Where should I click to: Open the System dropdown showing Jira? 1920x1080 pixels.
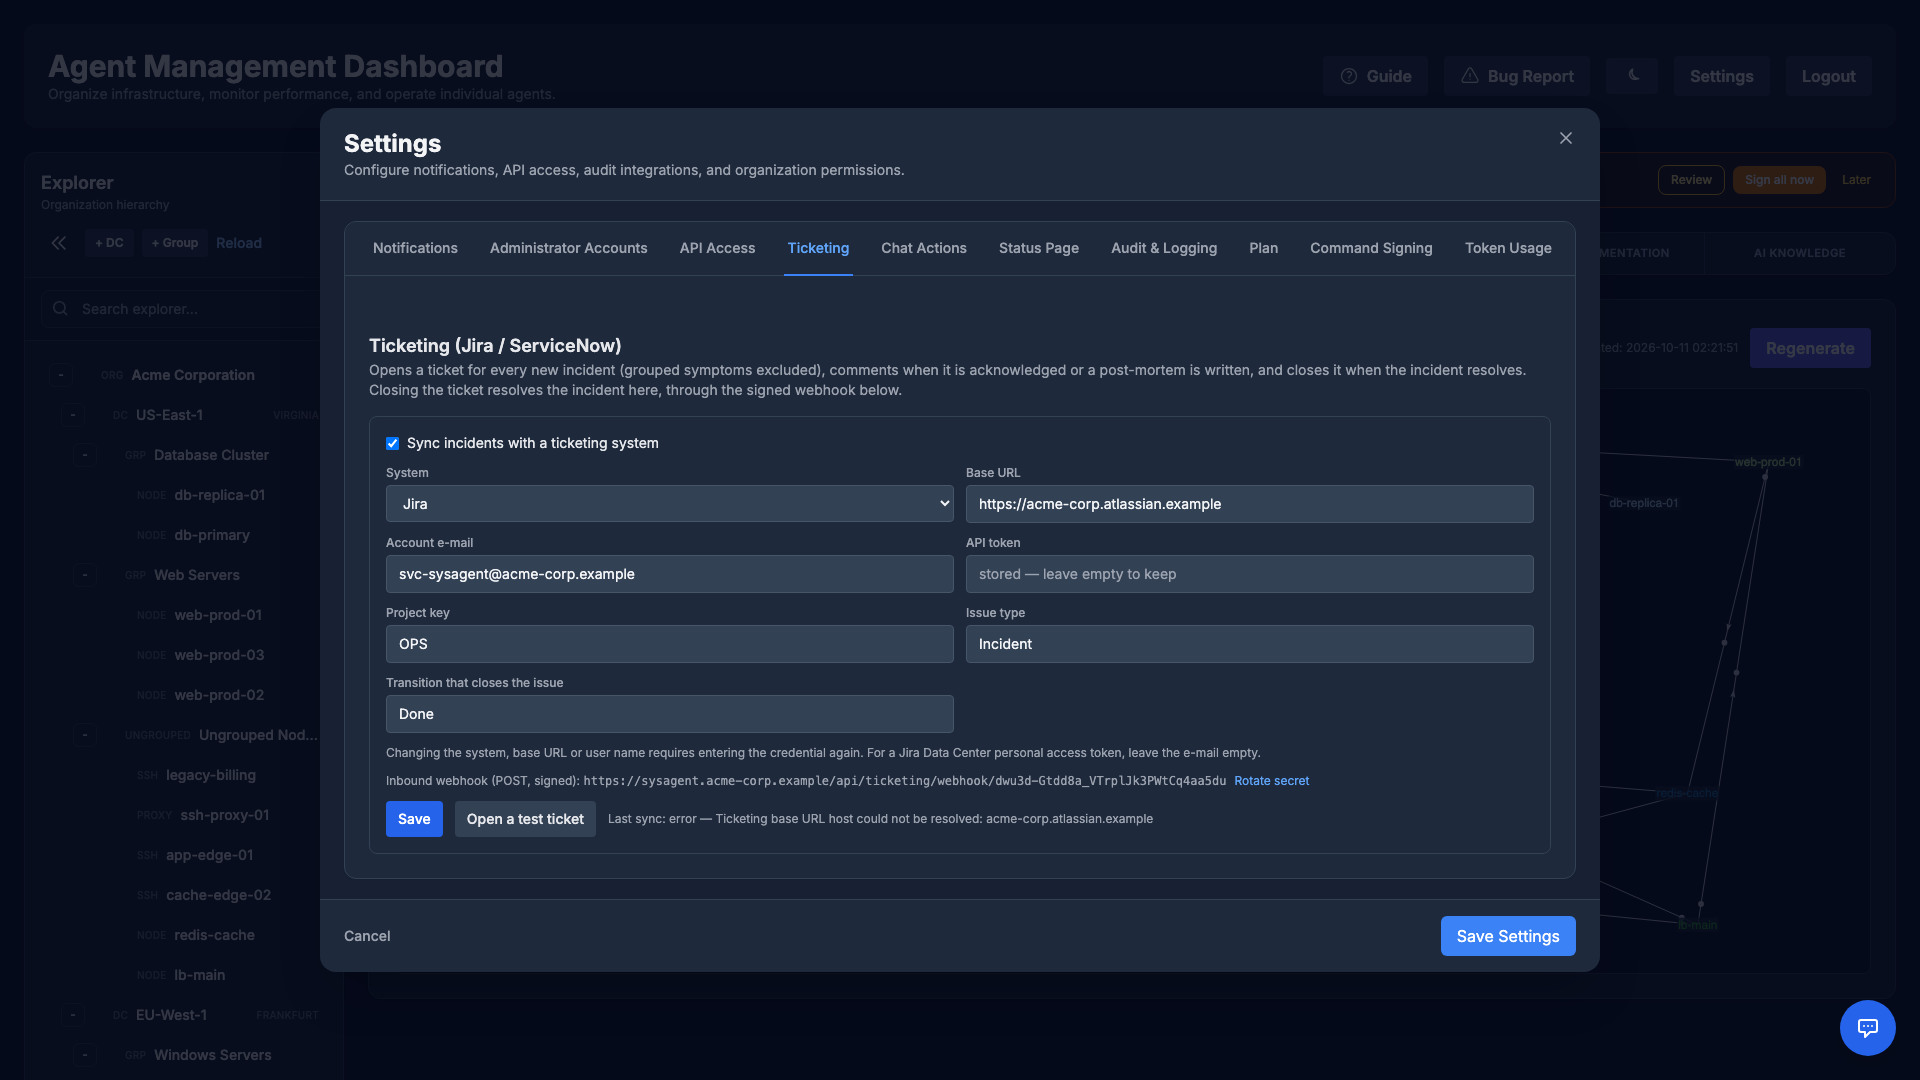[669, 504]
